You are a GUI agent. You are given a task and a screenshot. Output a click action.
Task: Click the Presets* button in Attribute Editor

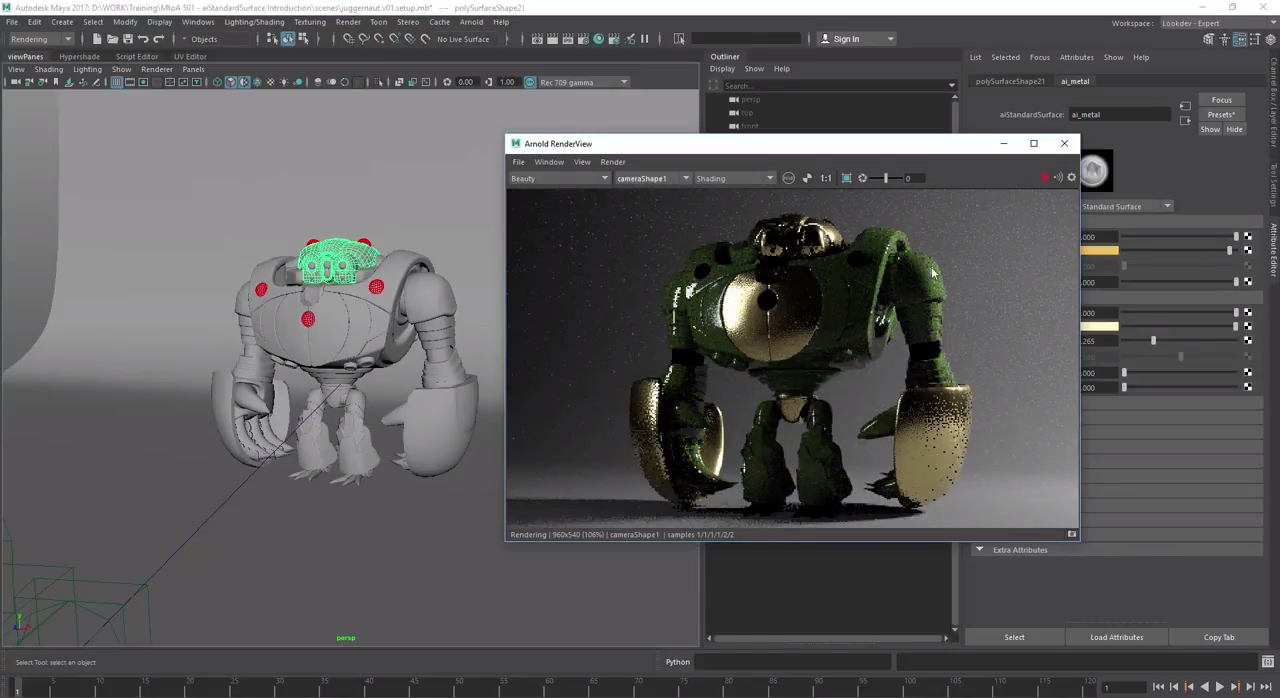coord(1221,114)
